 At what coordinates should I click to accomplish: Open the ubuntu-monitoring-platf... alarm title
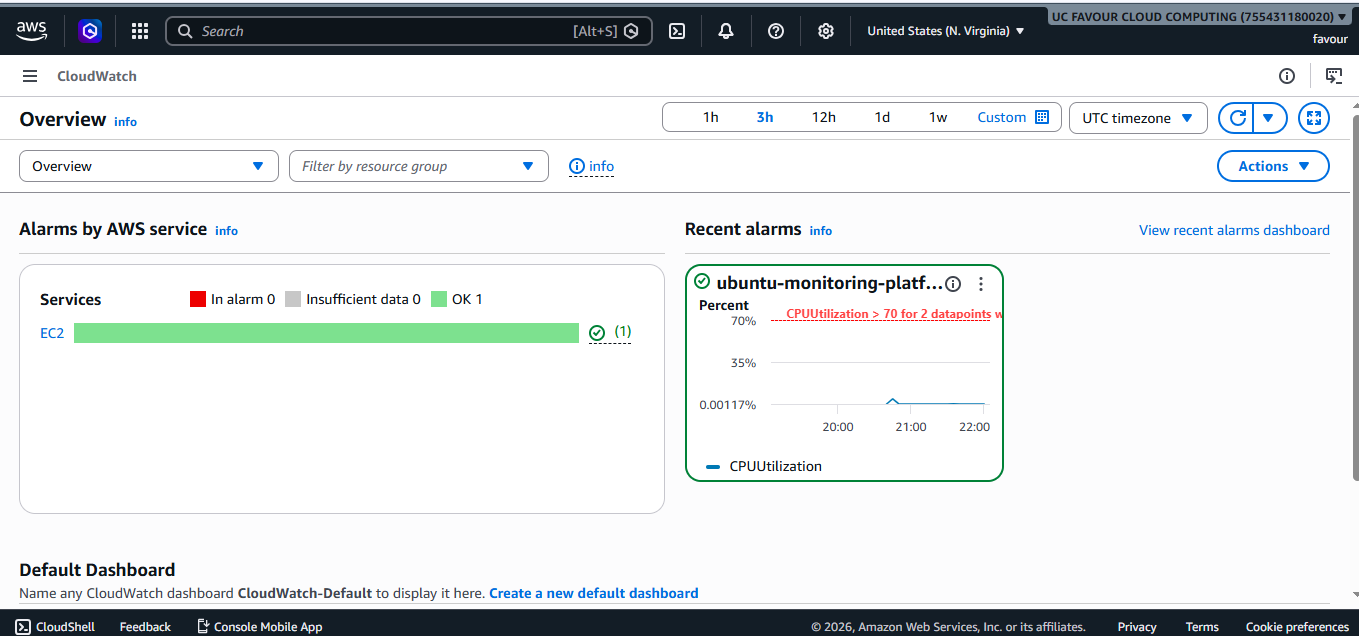[829, 283]
